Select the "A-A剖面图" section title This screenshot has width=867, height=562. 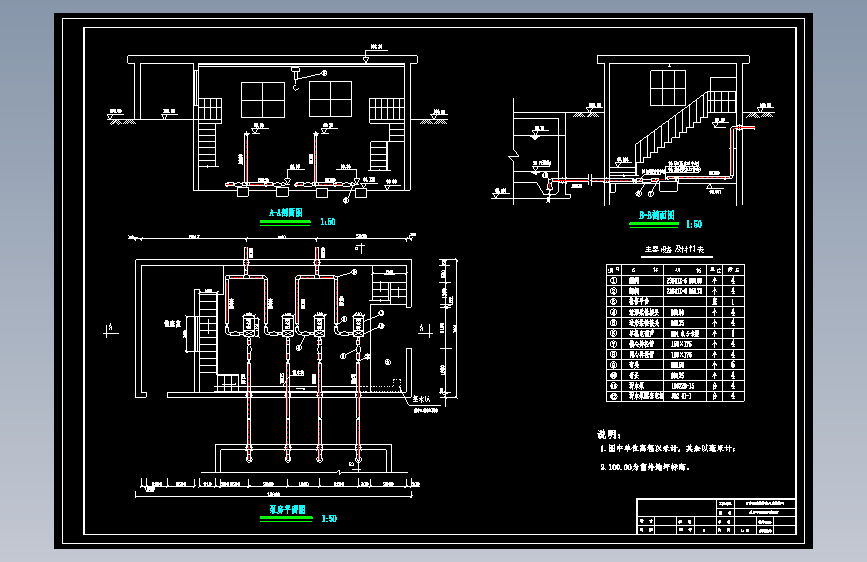click(x=285, y=212)
